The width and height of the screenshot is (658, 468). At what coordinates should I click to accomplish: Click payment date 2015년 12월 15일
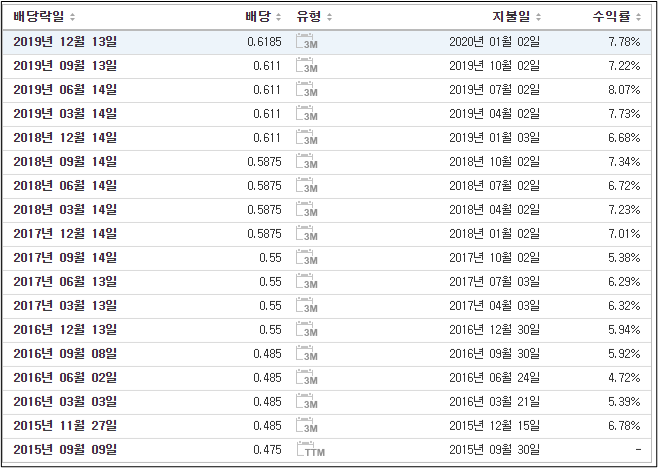(494, 425)
